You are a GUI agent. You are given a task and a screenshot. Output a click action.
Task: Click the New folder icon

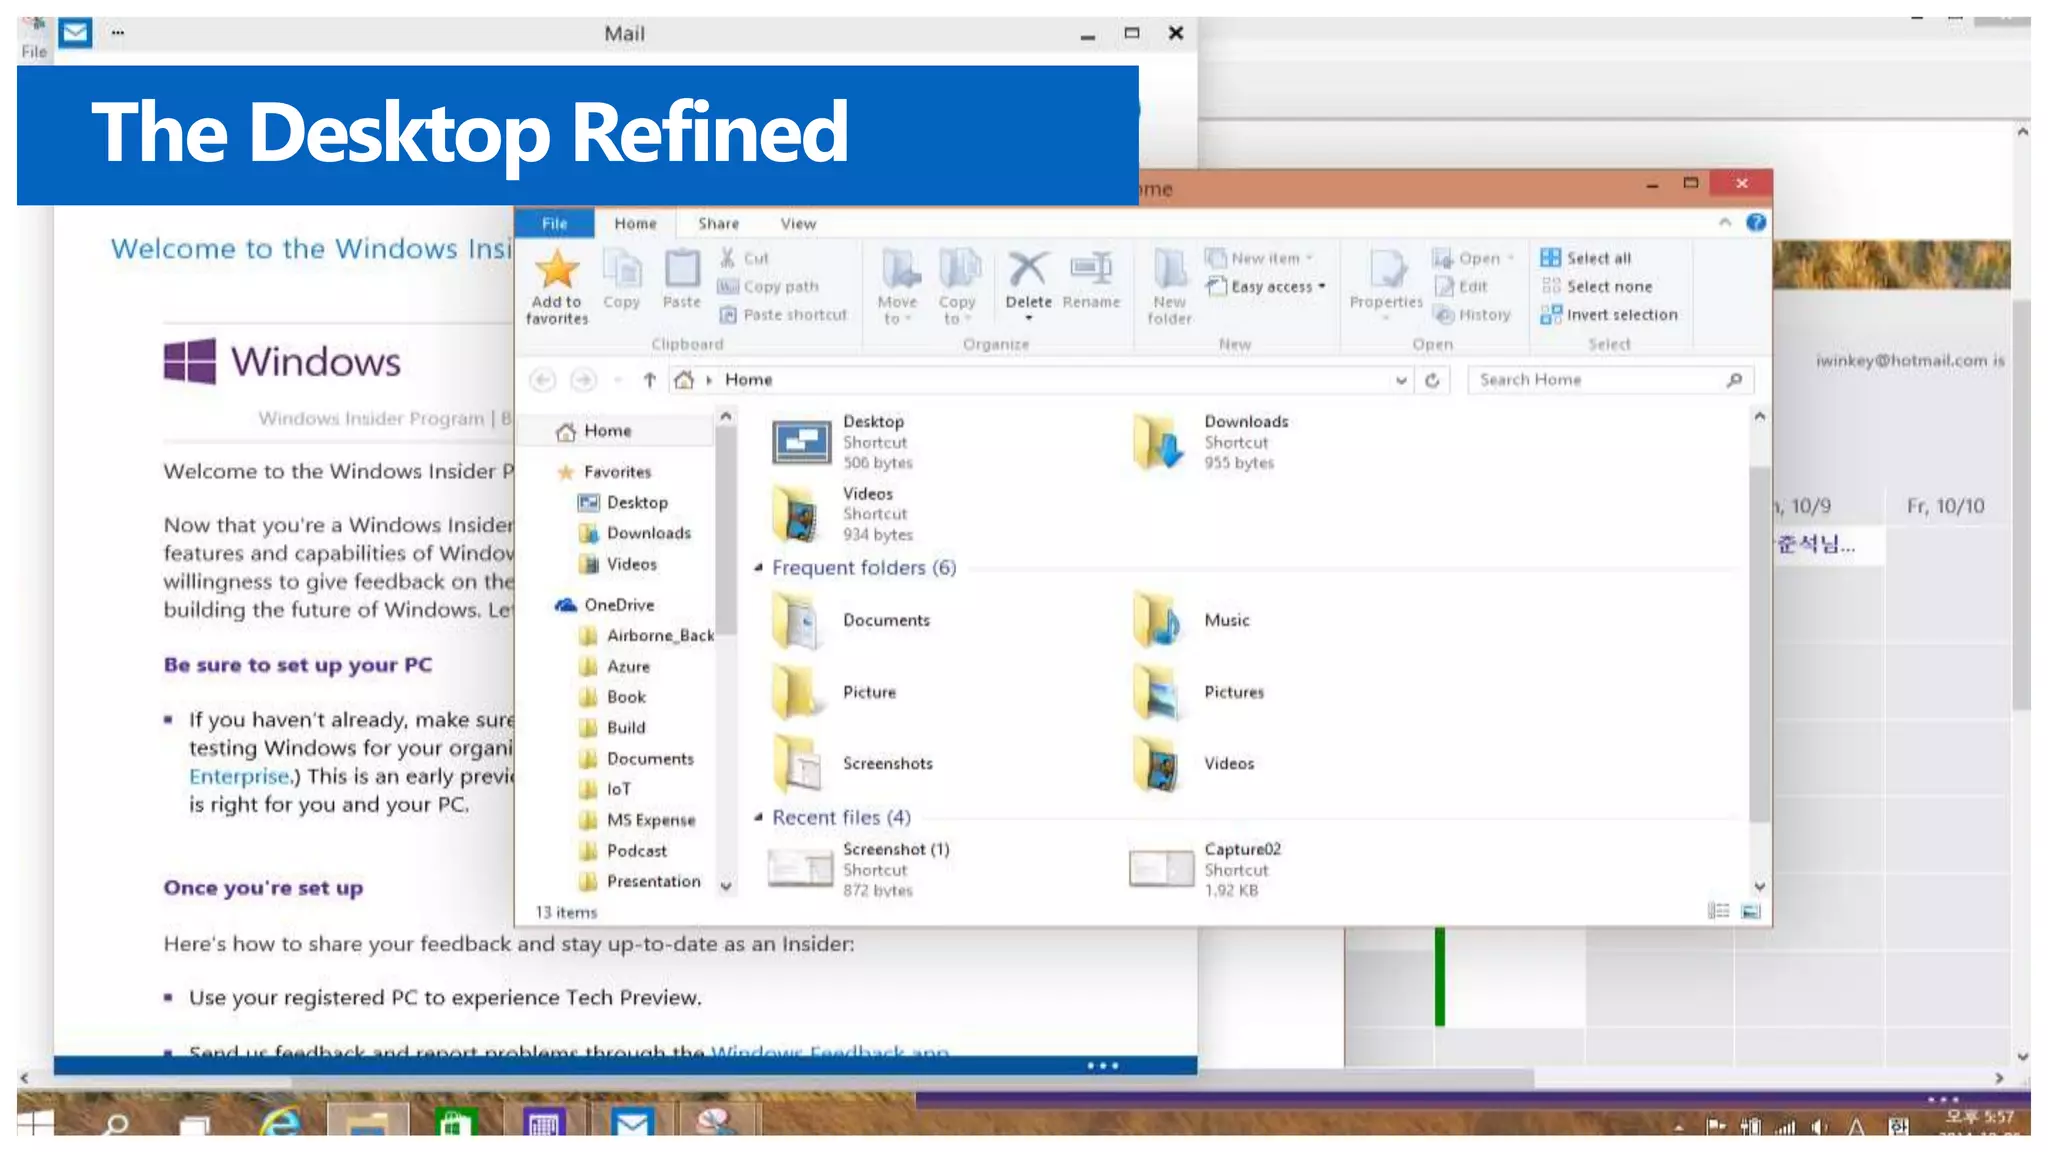pos(1169,269)
